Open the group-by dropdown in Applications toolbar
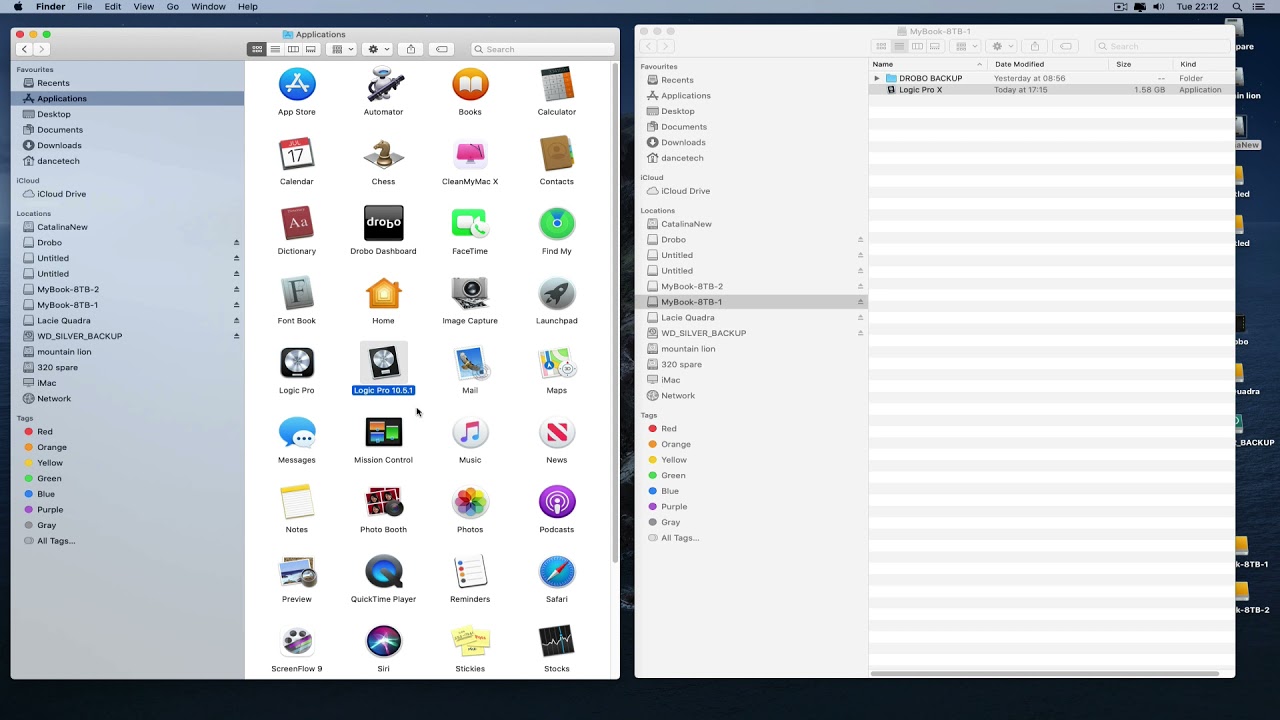1280x720 pixels. point(342,49)
